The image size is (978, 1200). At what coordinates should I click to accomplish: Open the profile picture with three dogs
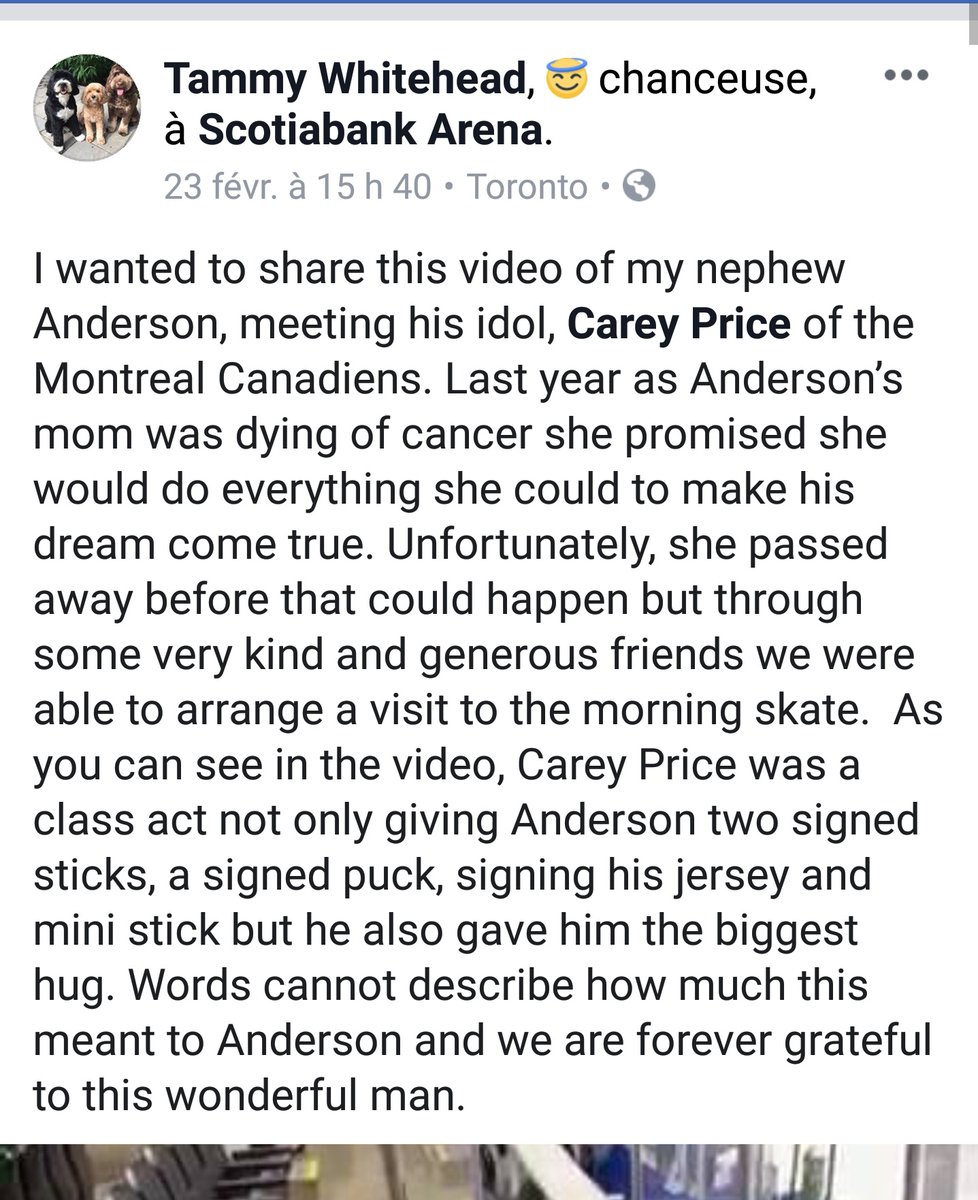tap(87, 104)
